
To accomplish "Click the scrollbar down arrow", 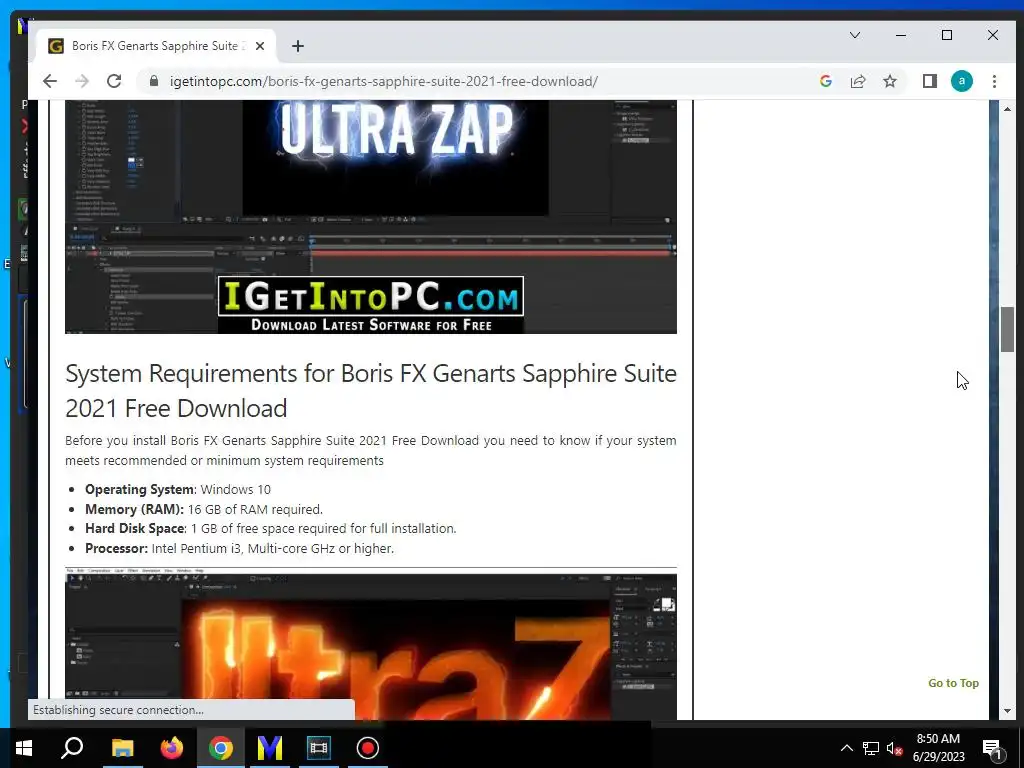I will pyautogui.click(x=1007, y=711).
